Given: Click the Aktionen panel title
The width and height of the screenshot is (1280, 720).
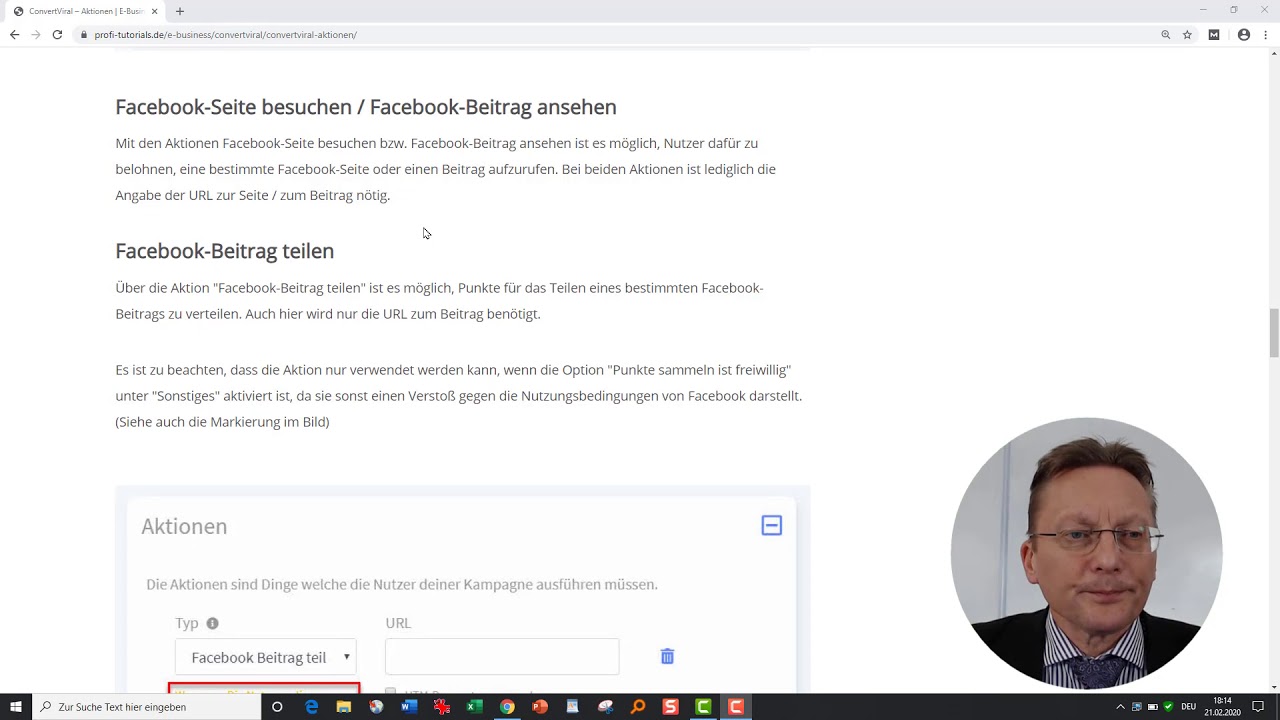Looking at the screenshot, I should click(x=184, y=526).
